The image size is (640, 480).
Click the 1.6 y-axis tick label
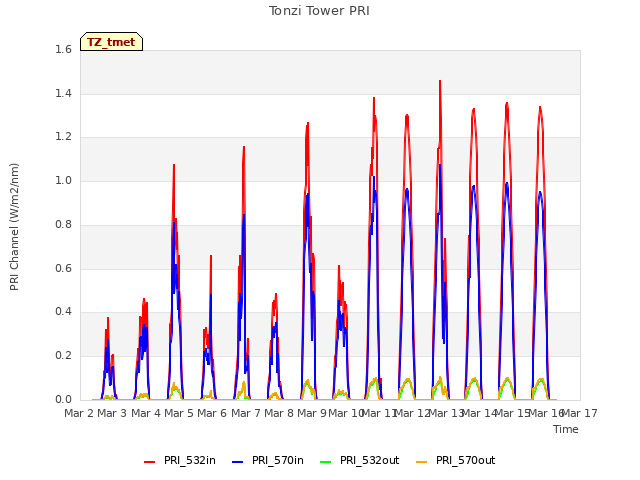(63, 49)
